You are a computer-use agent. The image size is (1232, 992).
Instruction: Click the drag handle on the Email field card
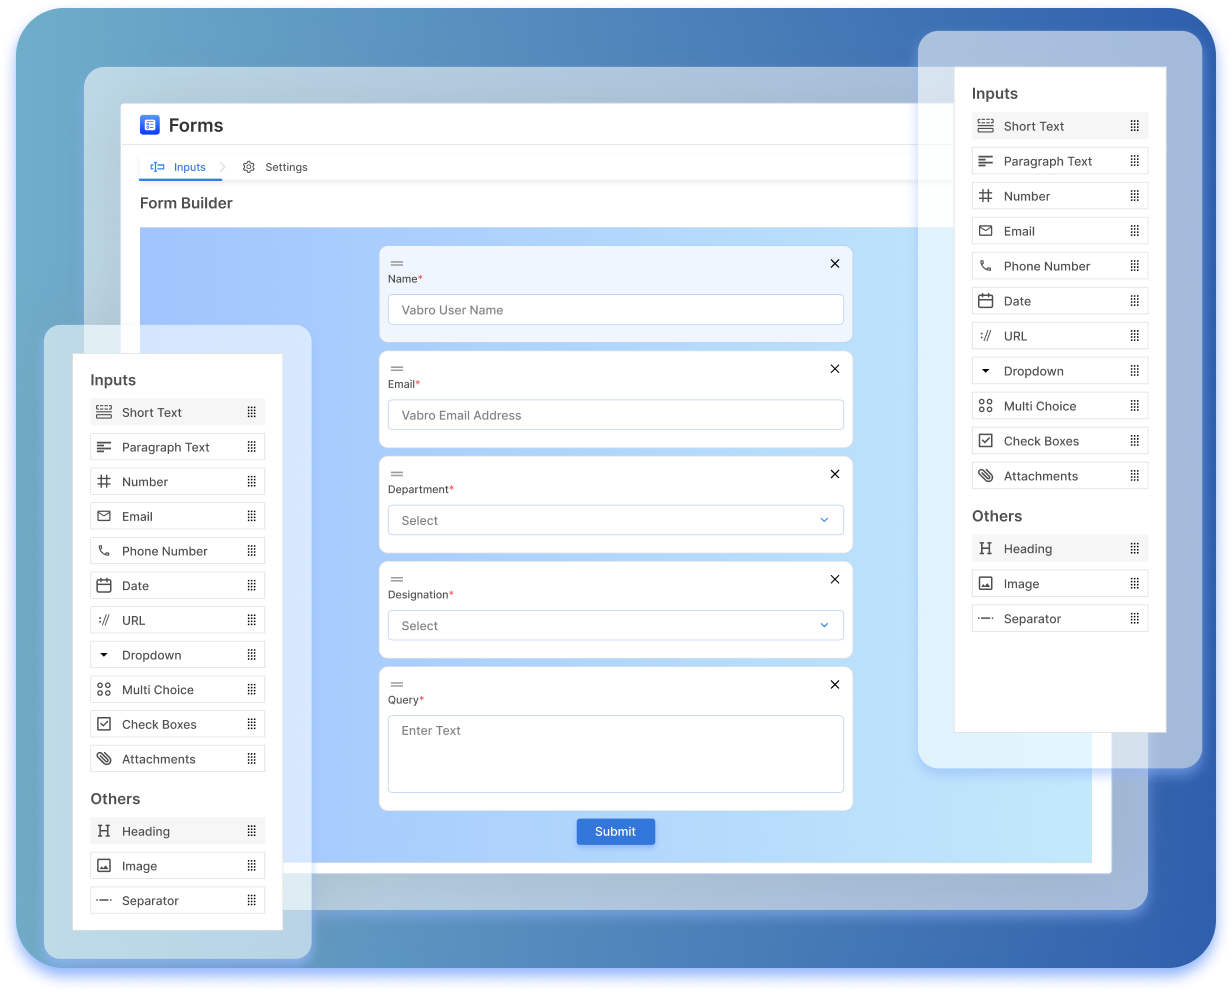(397, 369)
